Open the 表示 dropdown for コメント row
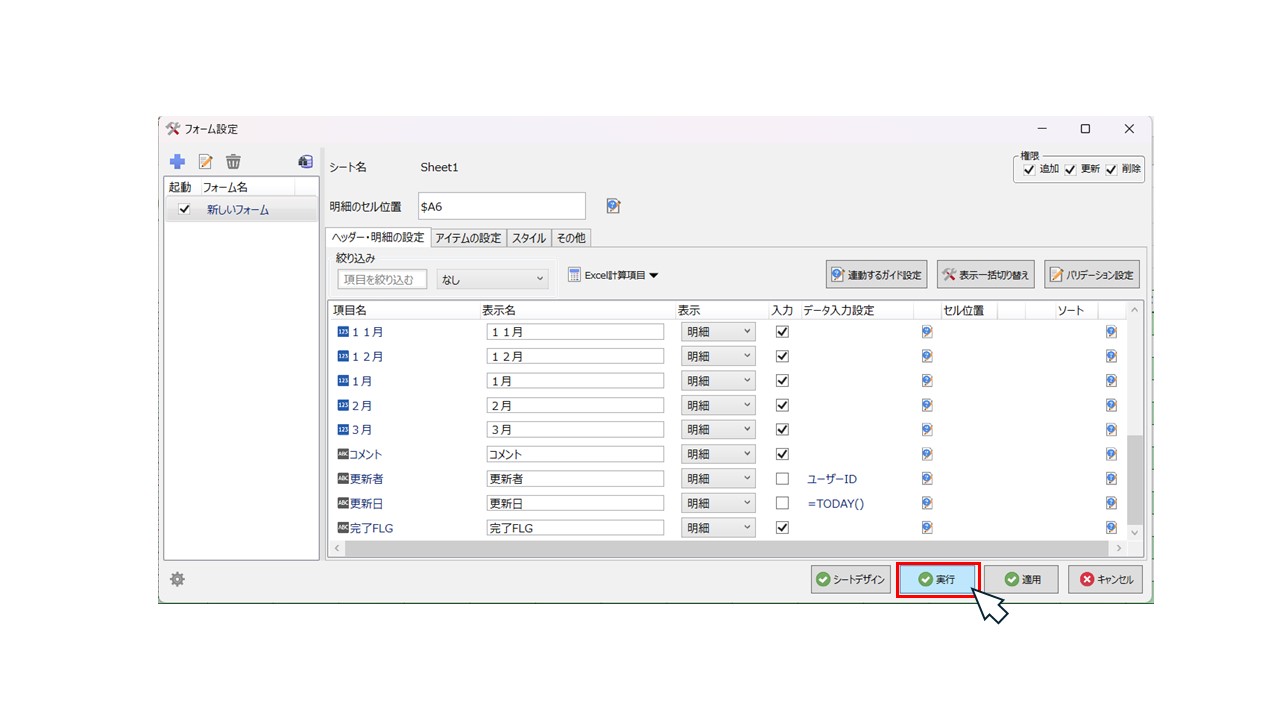This screenshot has width=1280, height=720. click(x=718, y=454)
